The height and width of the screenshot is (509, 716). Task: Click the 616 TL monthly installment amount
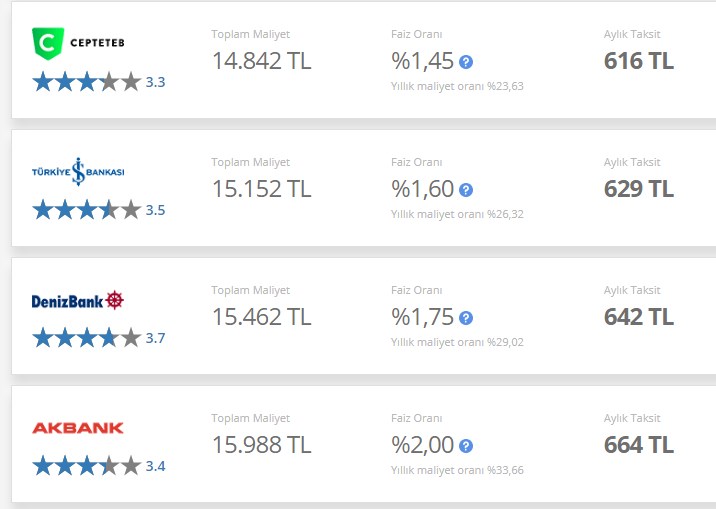point(638,61)
